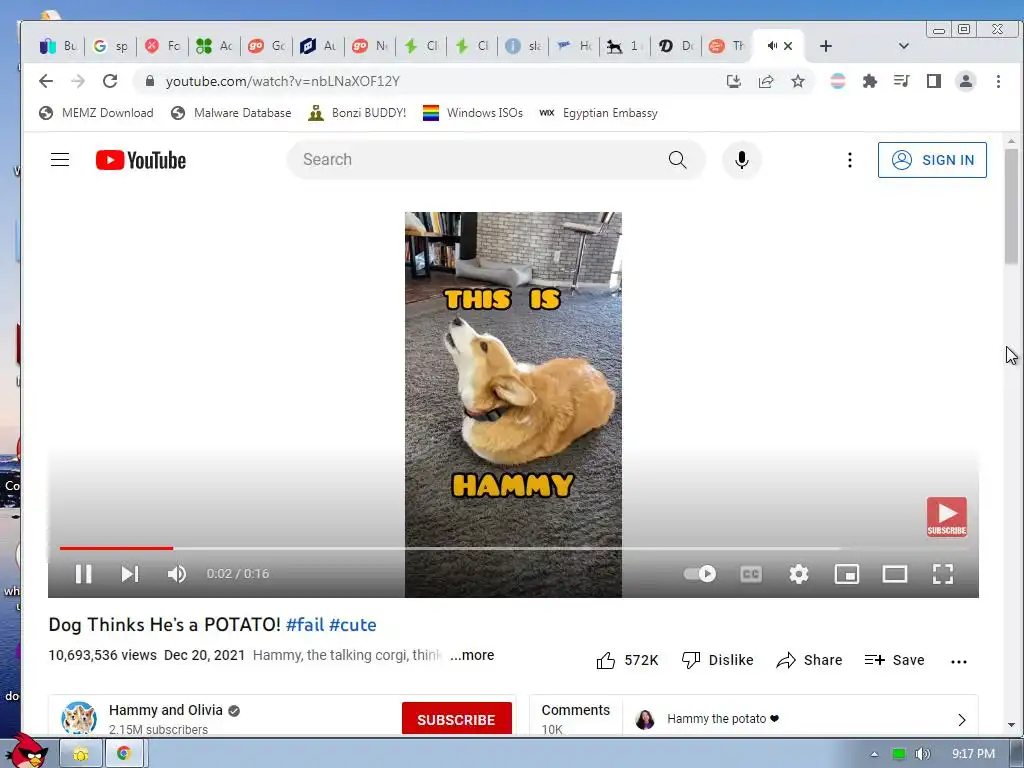Click the 9:17 PM clock

(973, 754)
